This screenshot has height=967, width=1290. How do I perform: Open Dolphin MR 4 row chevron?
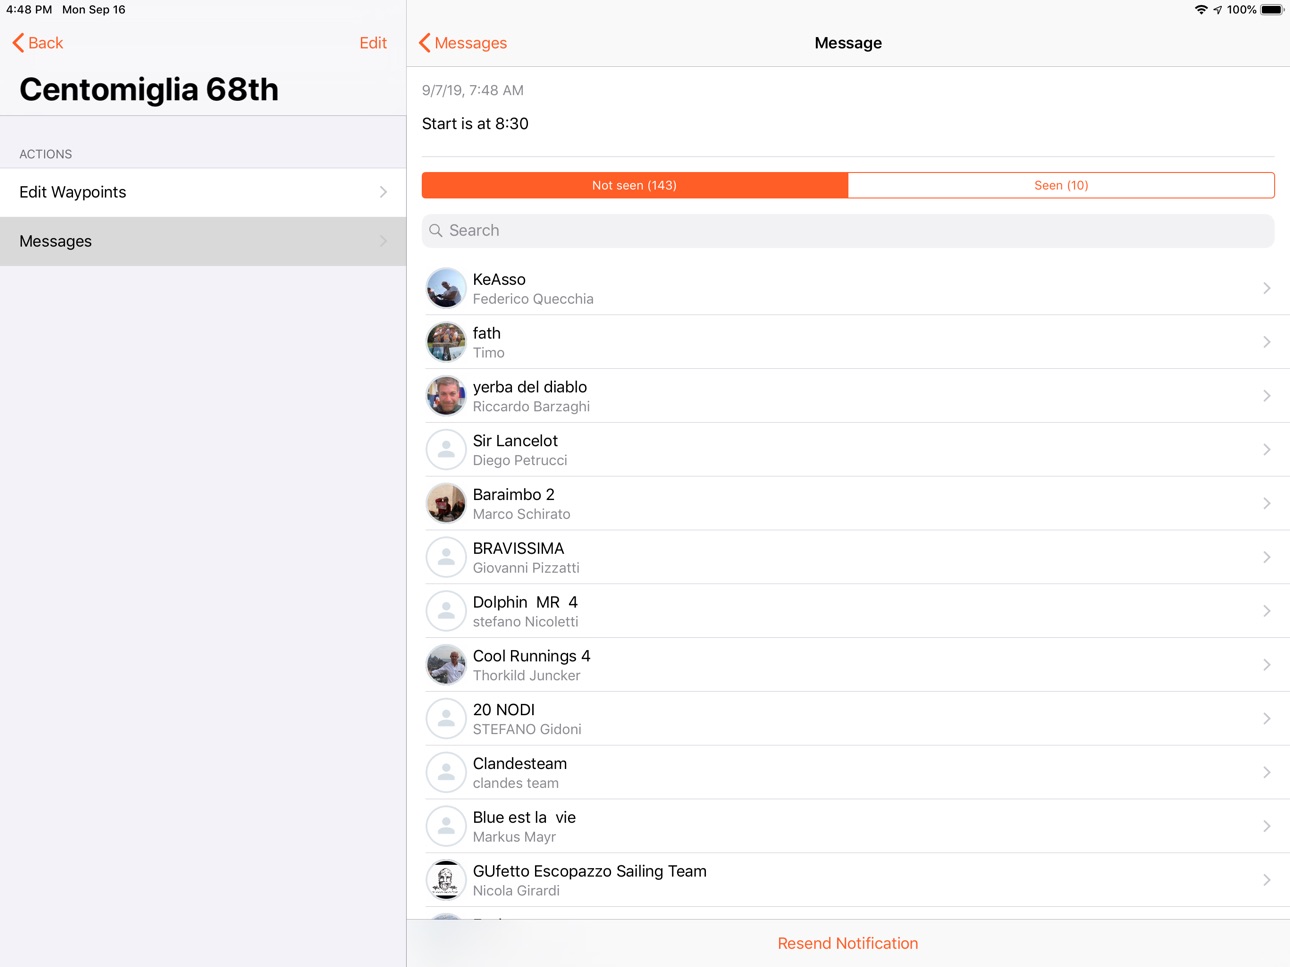coord(1267,611)
